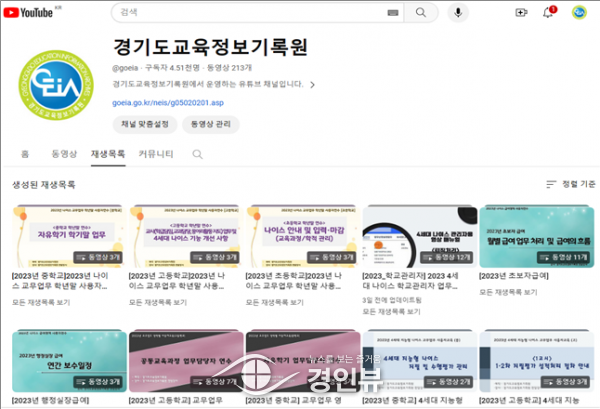Click the 동영상 11개 playlist badge
The image size is (600, 409).
tap(564, 257)
